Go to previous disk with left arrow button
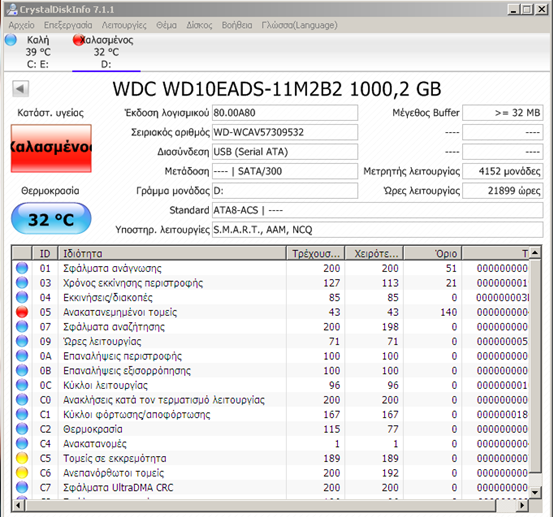 tap(20, 89)
